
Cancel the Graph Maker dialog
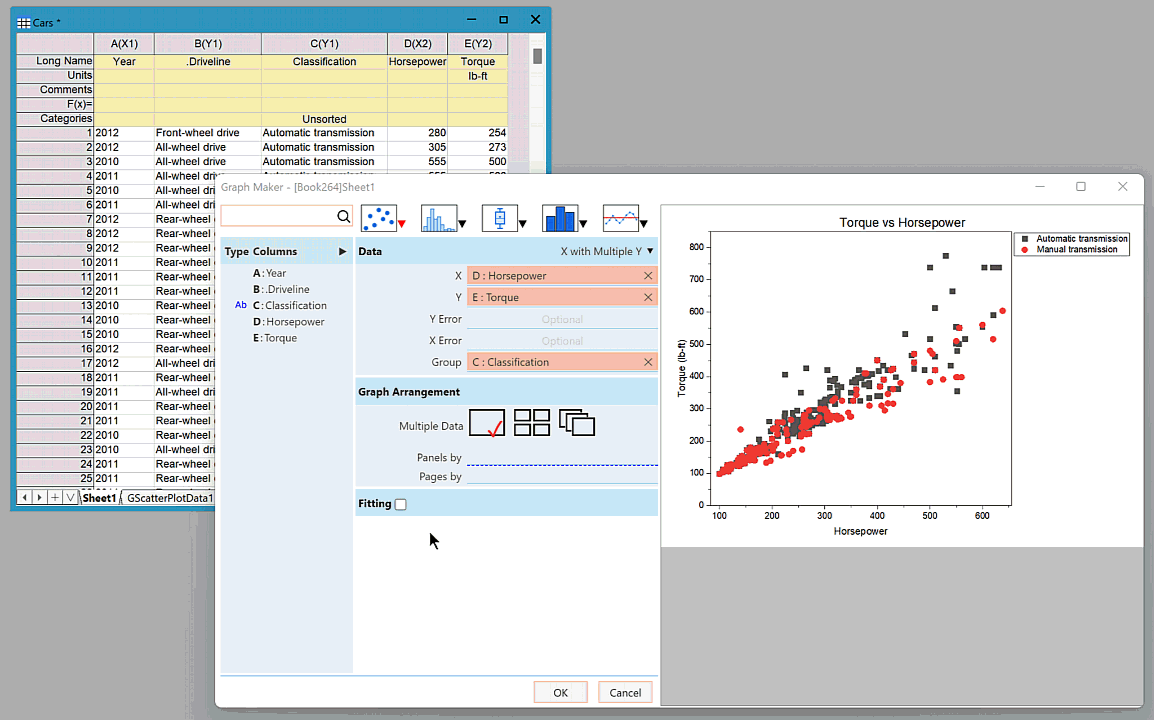point(625,692)
